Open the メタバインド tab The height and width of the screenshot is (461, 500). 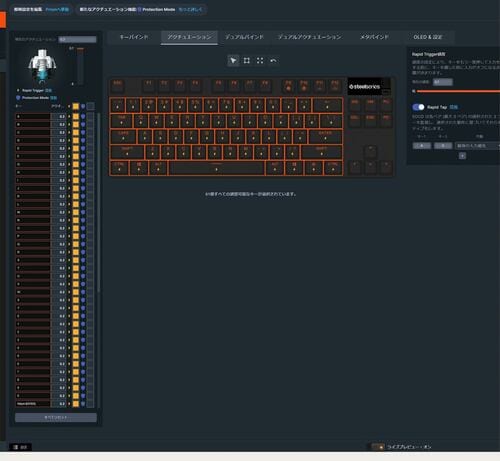point(374,37)
